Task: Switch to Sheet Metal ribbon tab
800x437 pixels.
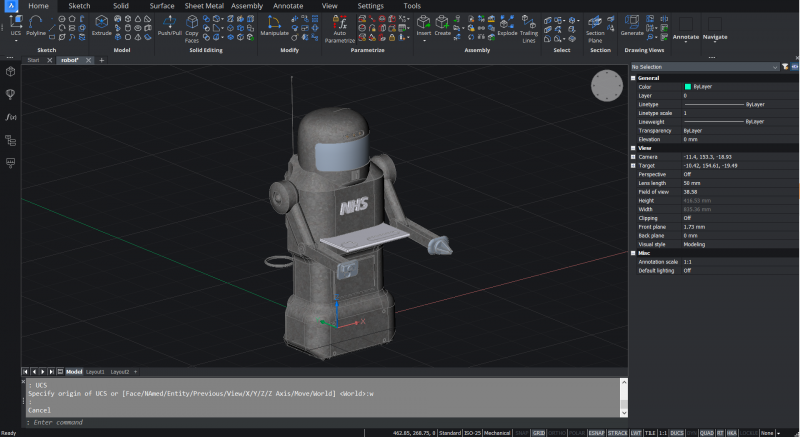Action: click(x=204, y=6)
